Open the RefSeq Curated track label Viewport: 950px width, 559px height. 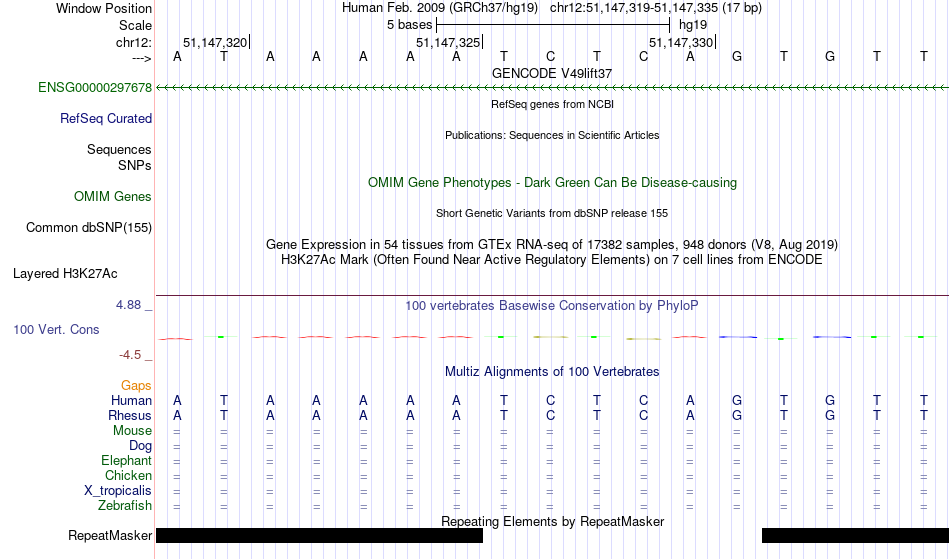106,118
